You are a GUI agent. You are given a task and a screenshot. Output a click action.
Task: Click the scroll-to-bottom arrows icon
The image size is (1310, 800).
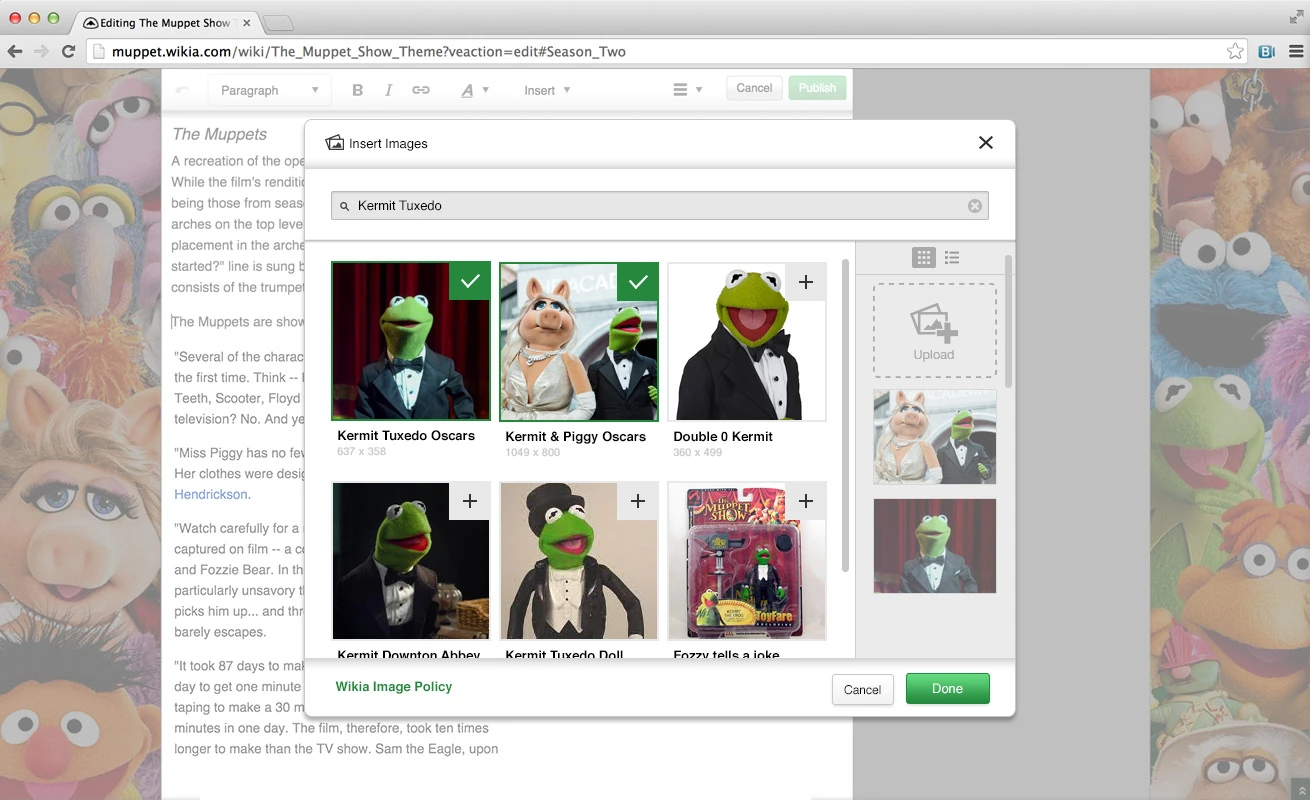(1300, 791)
